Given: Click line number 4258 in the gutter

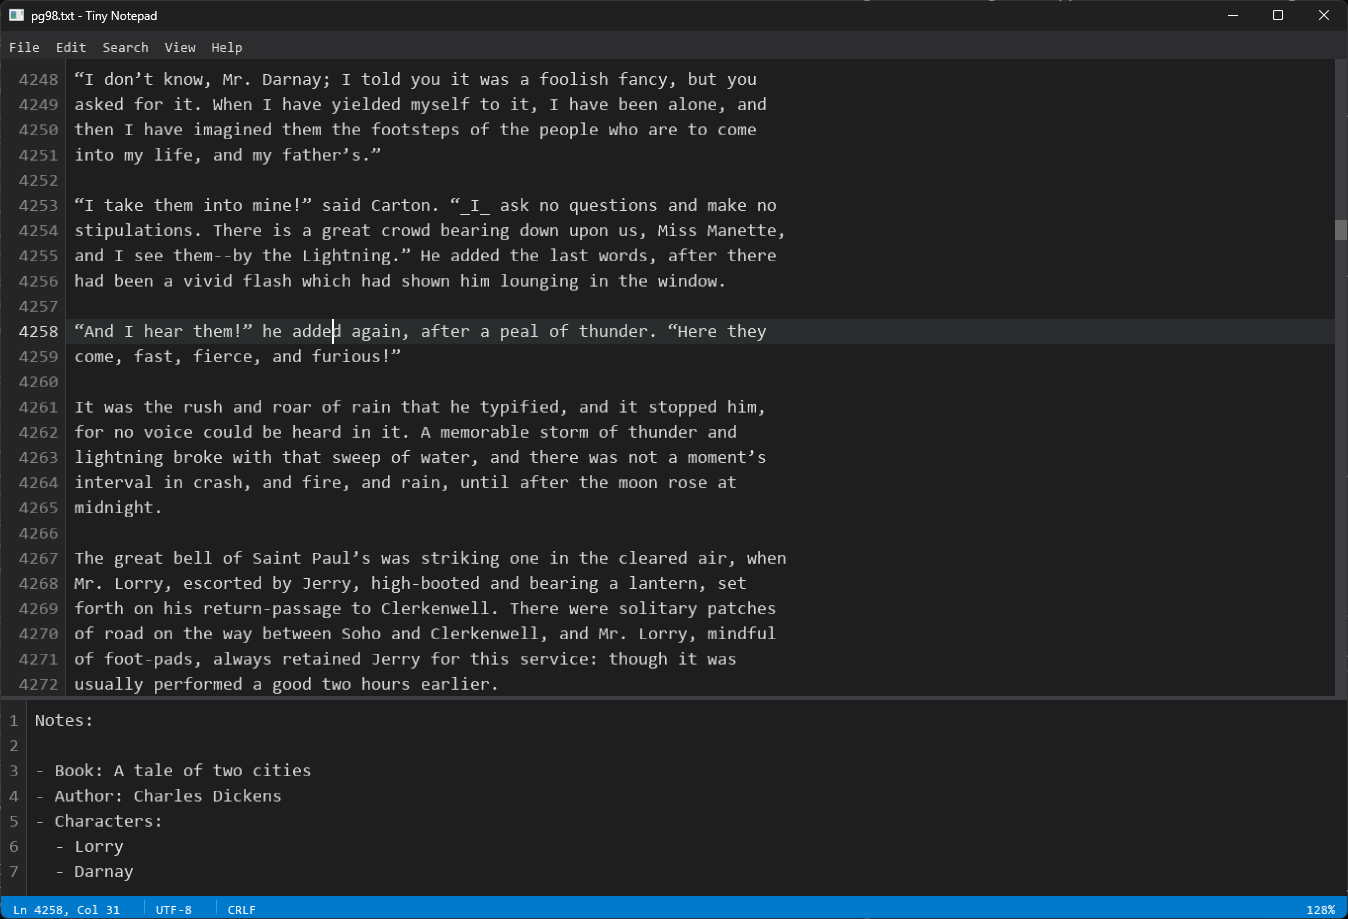Looking at the screenshot, I should (x=38, y=331).
